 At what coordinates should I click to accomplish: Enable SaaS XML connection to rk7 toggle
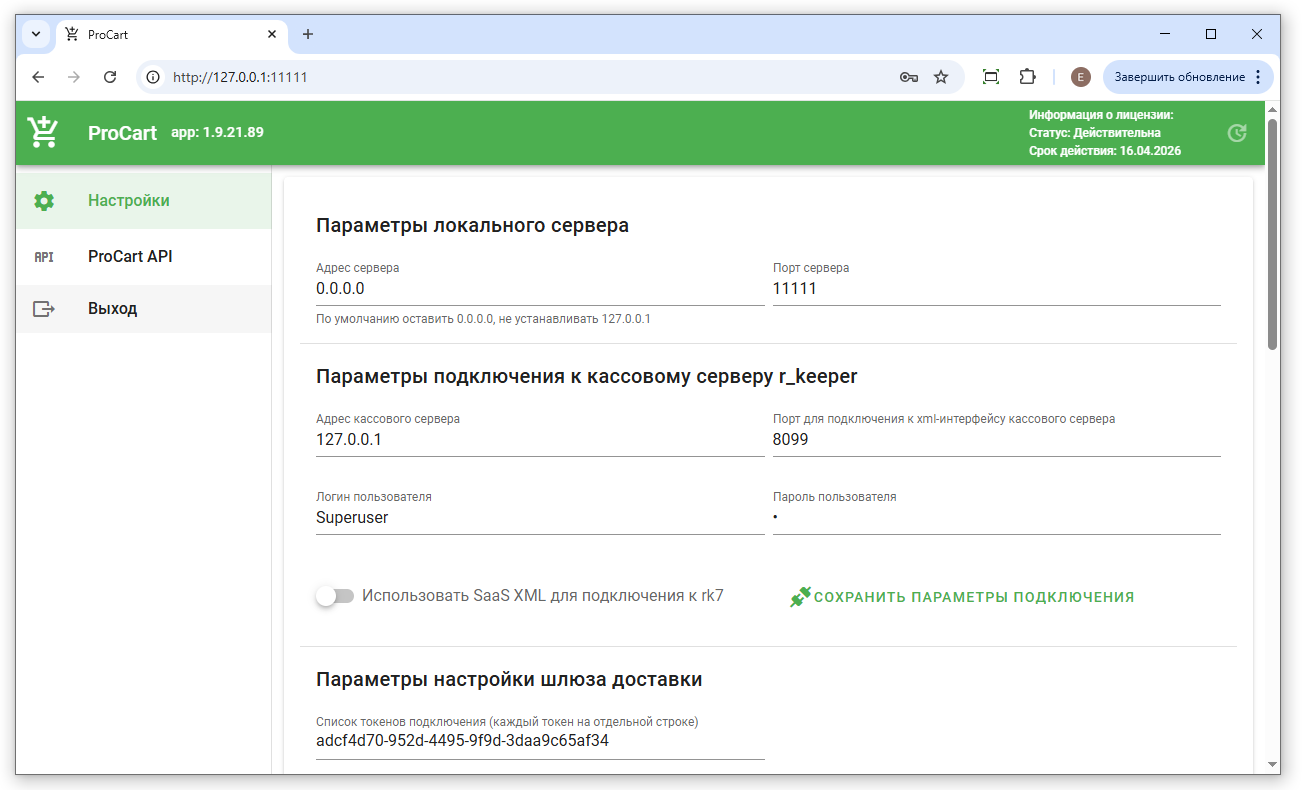[335, 596]
